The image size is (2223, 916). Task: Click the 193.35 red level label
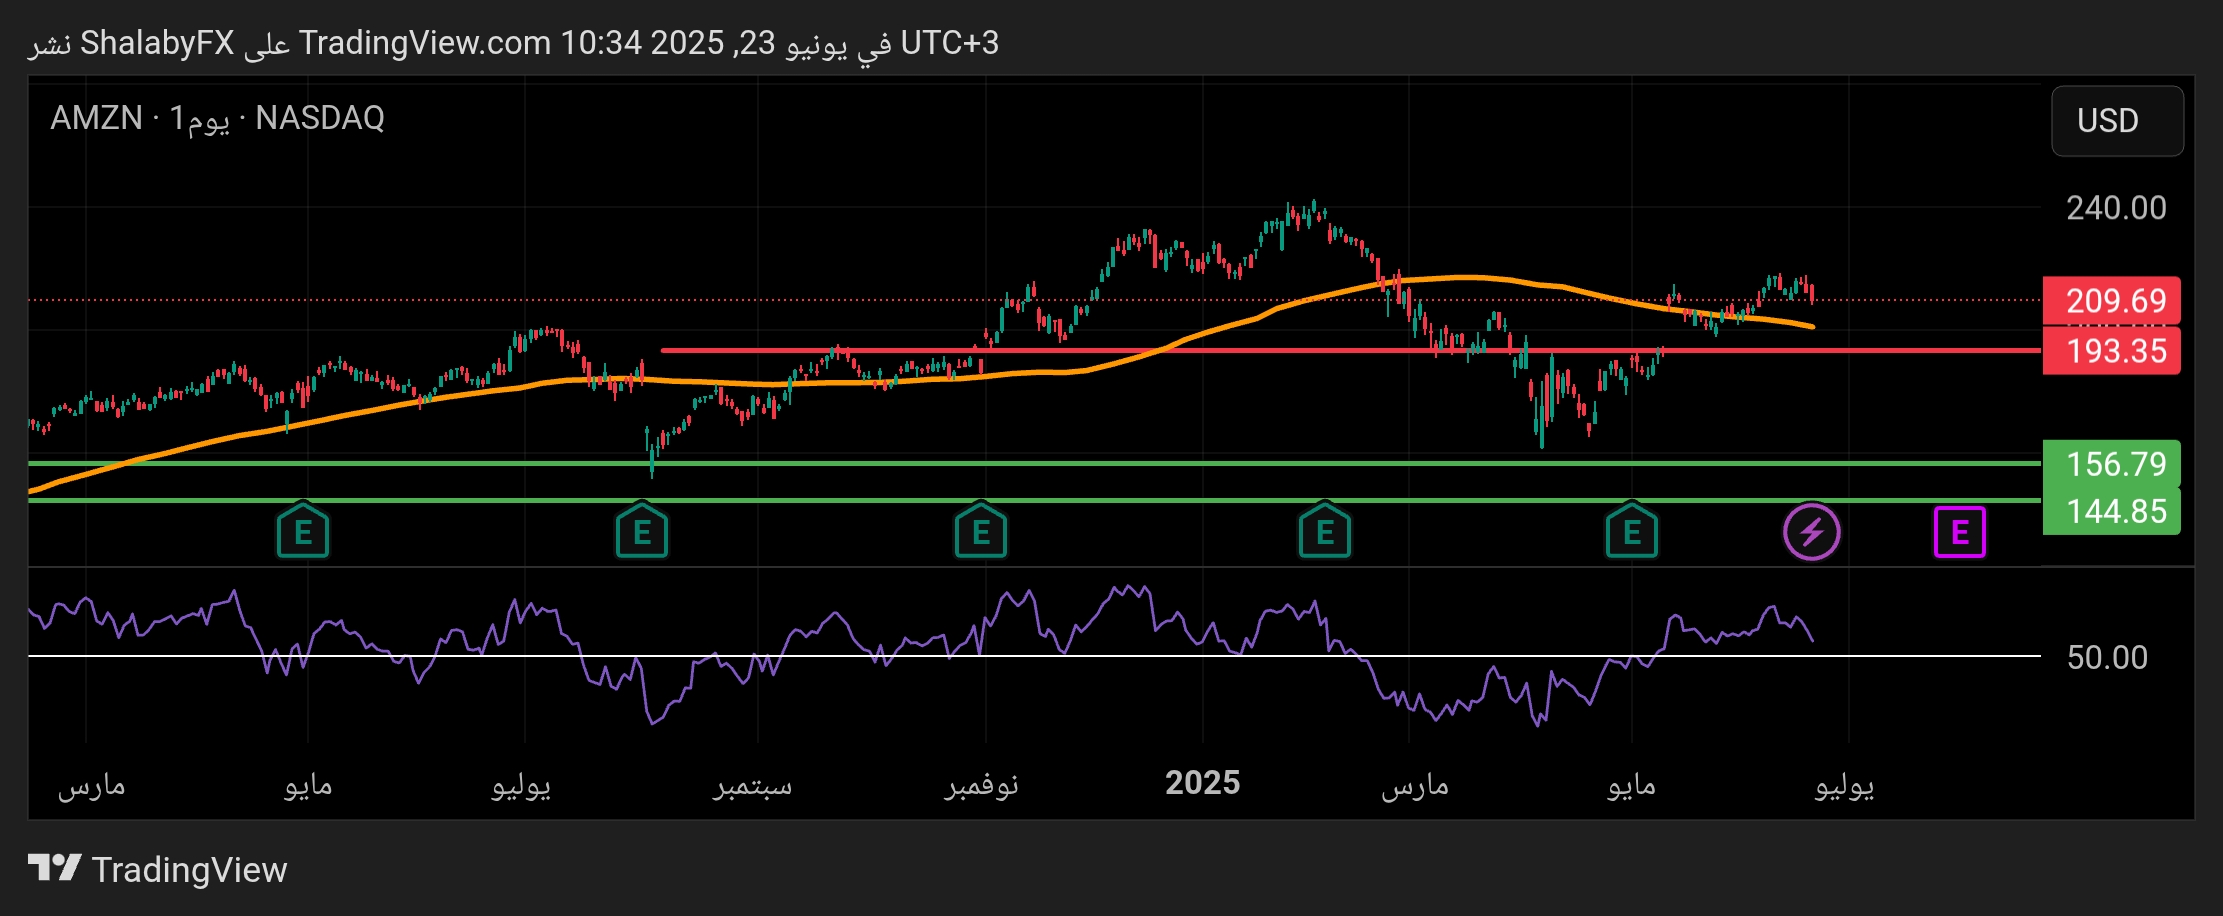pyautogui.click(x=2111, y=351)
